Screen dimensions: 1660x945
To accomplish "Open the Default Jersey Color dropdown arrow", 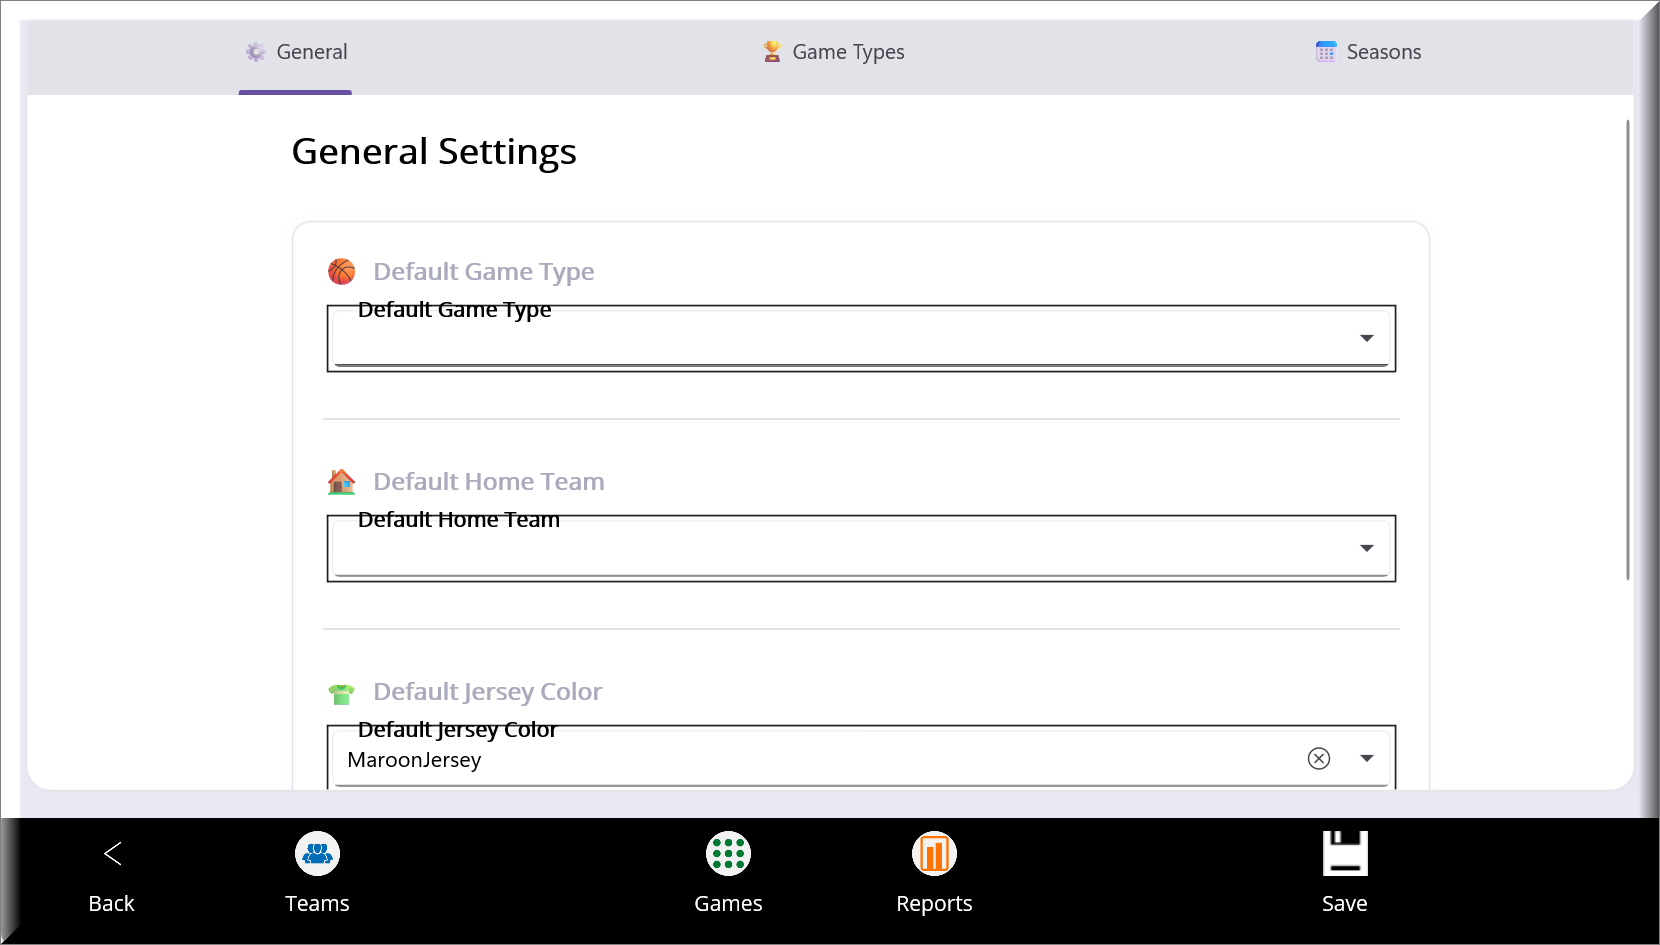I will (1366, 759).
